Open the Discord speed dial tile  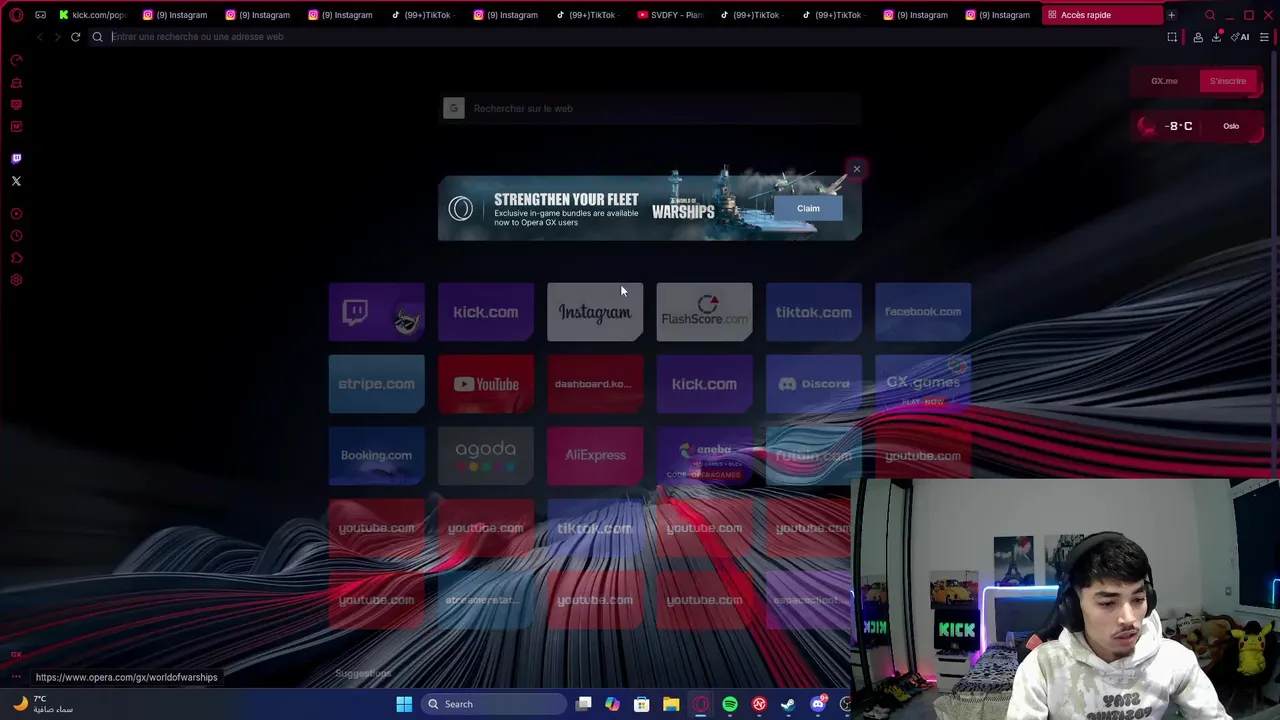(x=814, y=384)
